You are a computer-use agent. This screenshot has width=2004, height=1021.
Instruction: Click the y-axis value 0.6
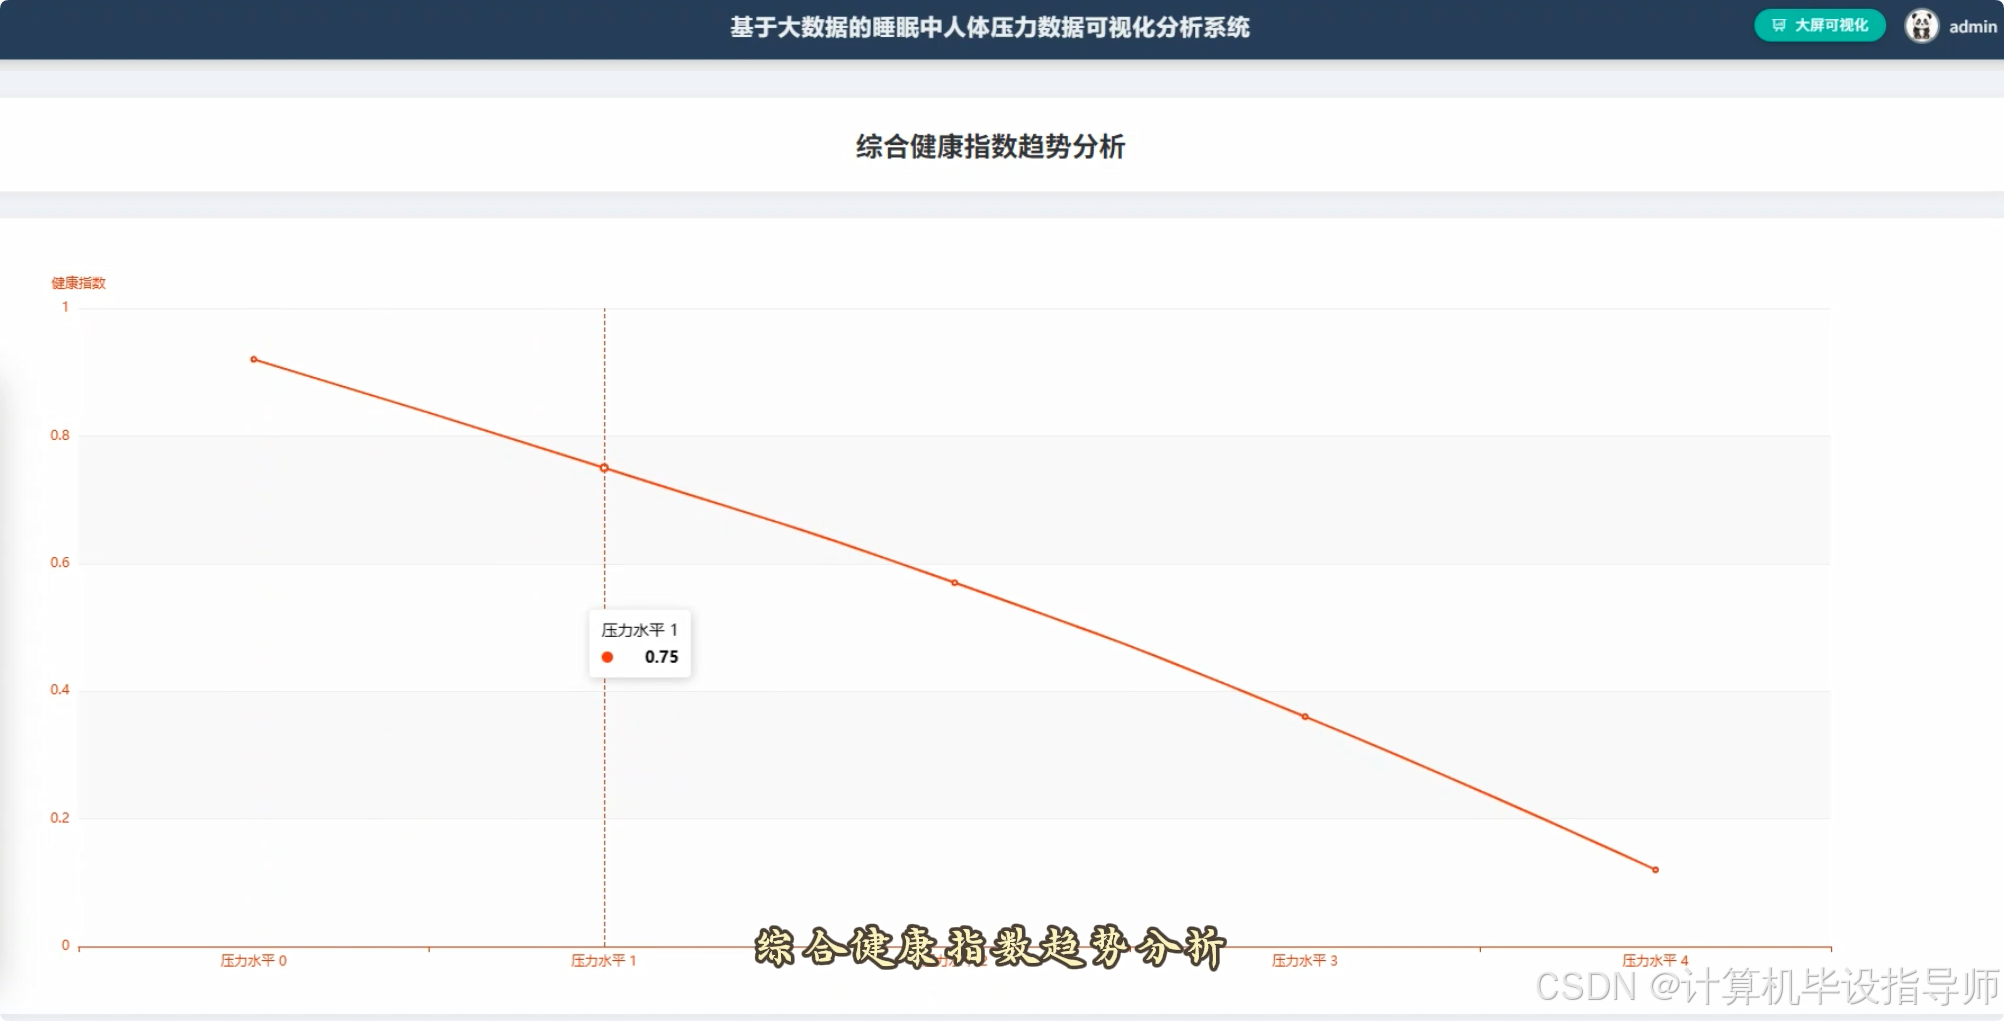[x=60, y=562]
